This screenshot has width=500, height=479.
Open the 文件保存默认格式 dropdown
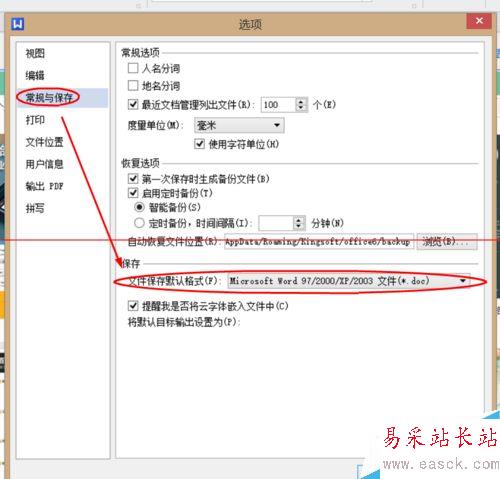pos(349,281)
